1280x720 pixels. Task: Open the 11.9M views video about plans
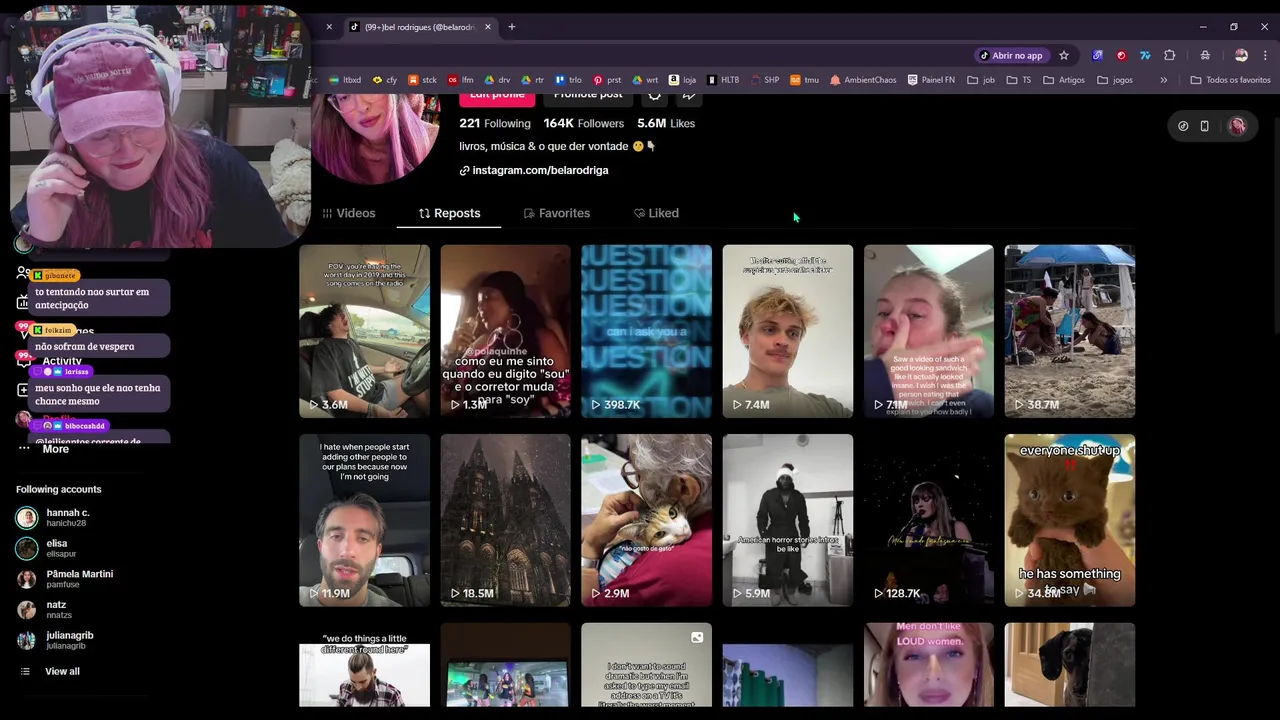point(364,520)
